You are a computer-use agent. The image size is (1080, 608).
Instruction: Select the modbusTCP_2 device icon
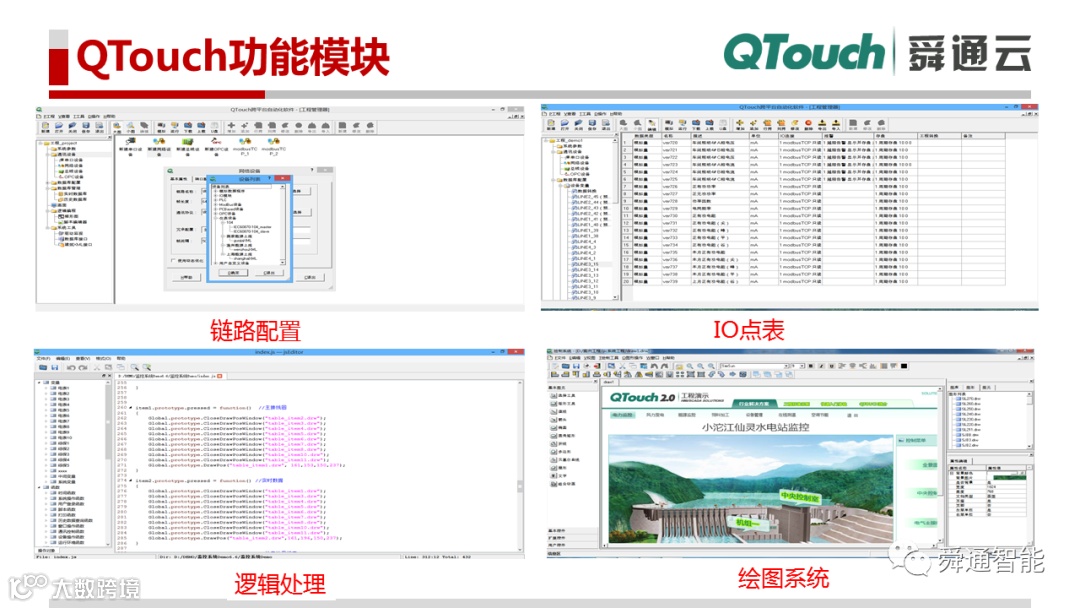tap(273, 141)
